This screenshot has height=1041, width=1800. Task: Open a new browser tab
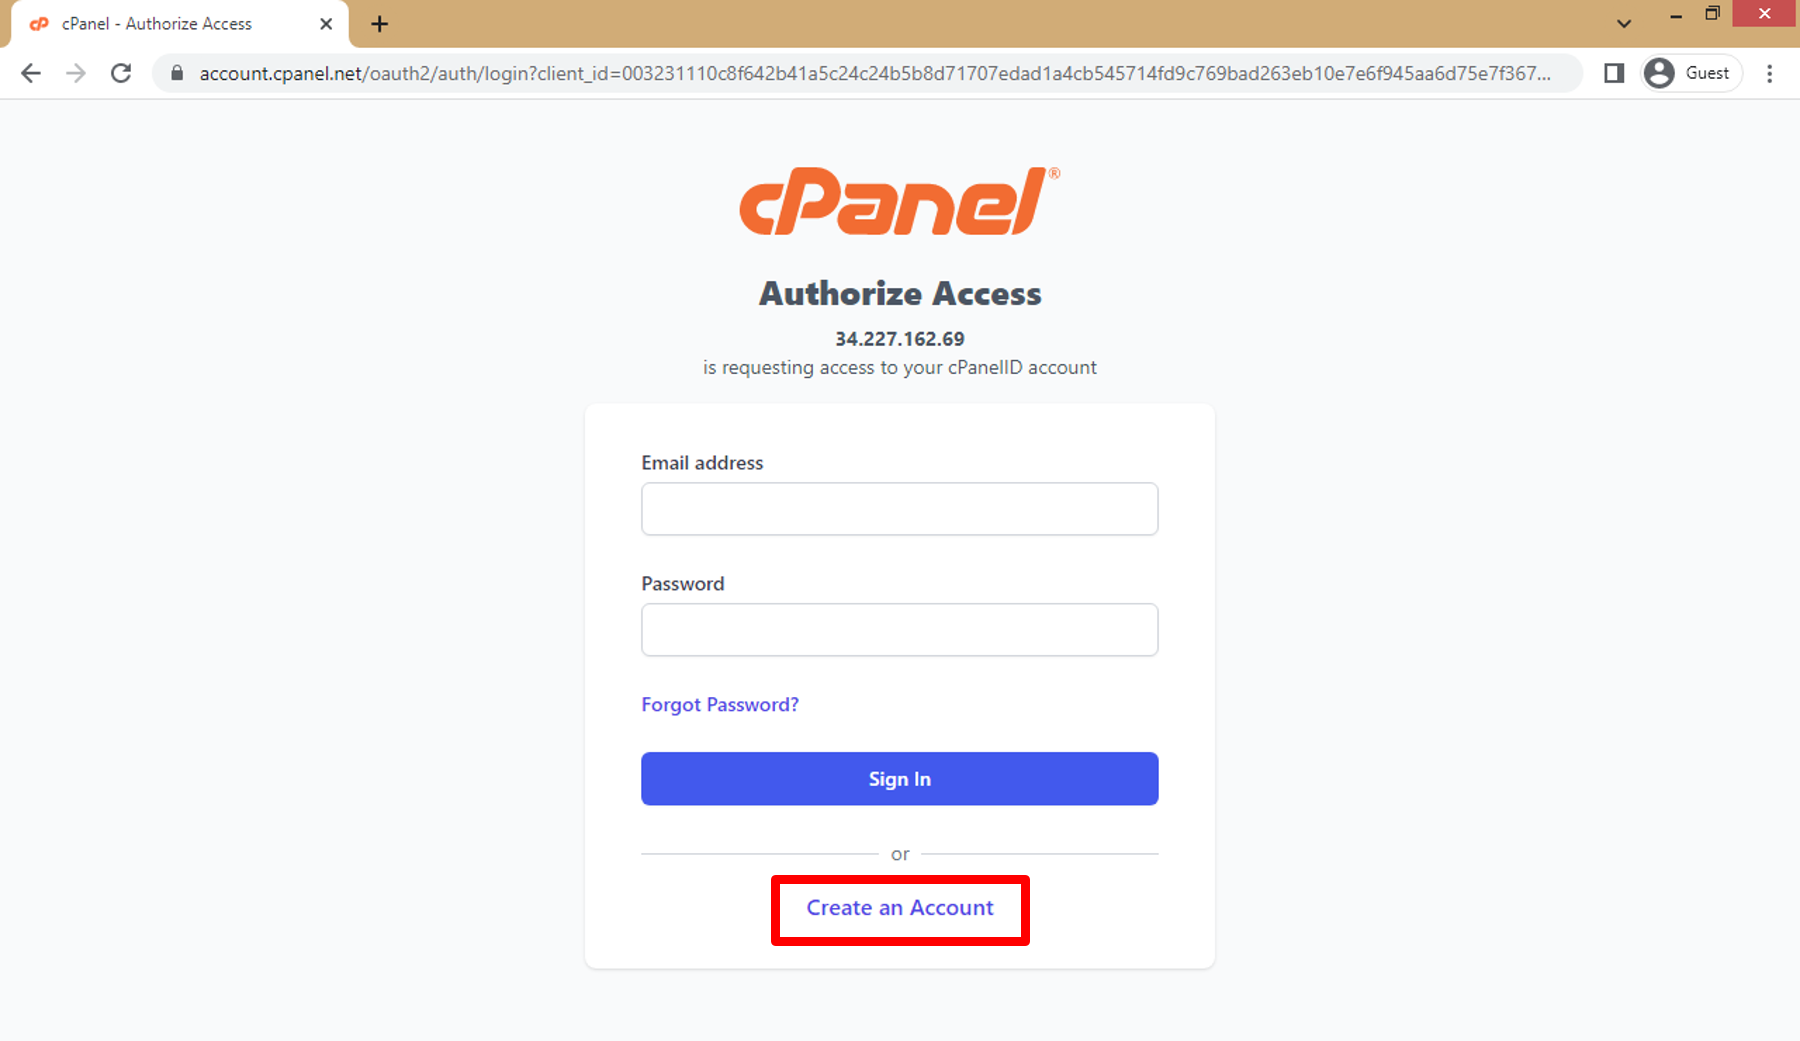(x=379, y=24)
